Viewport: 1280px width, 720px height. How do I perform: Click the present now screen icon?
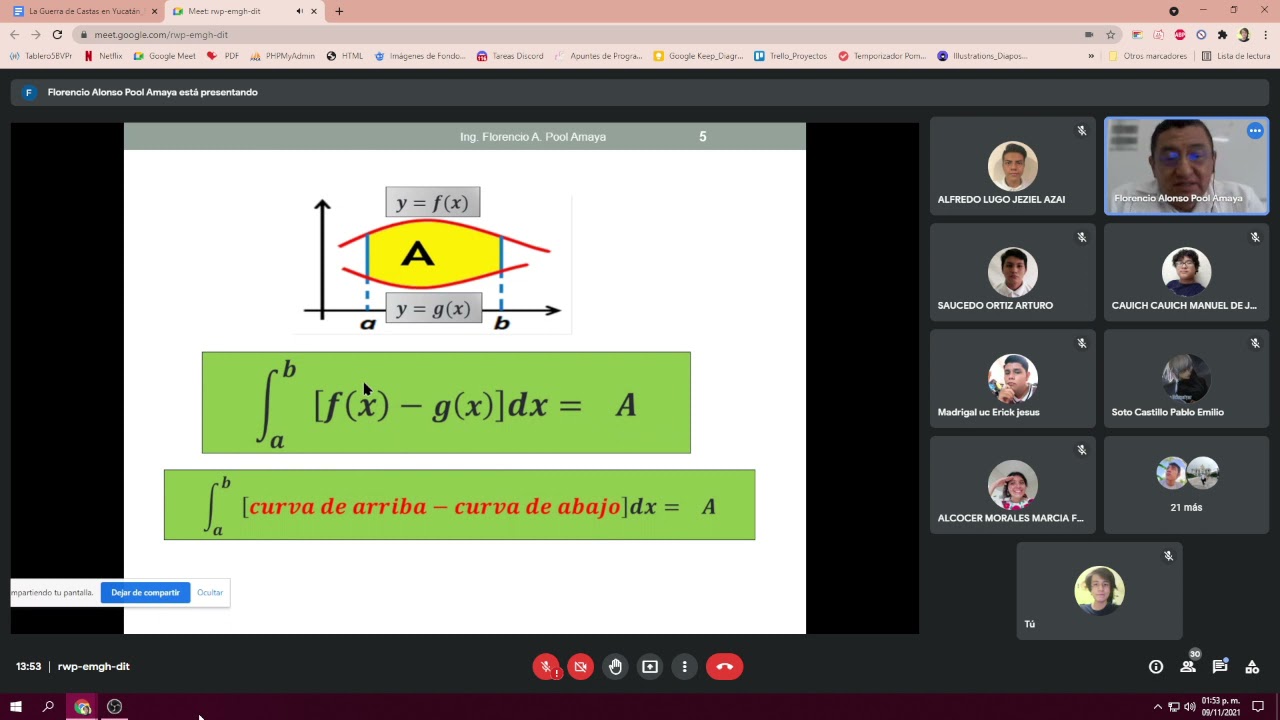click(650, 667)
